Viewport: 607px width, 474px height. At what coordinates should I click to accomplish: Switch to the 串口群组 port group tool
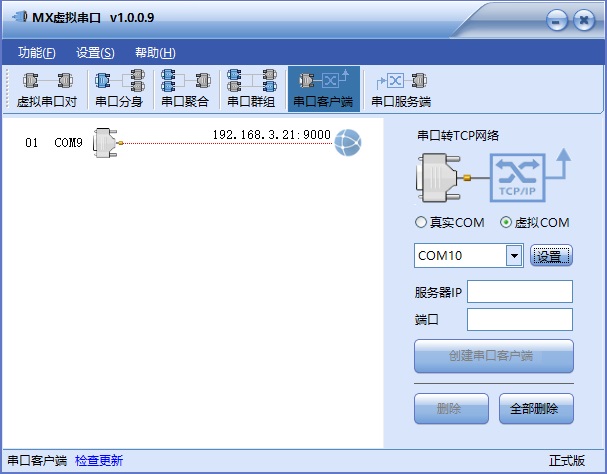pos(251,89)
